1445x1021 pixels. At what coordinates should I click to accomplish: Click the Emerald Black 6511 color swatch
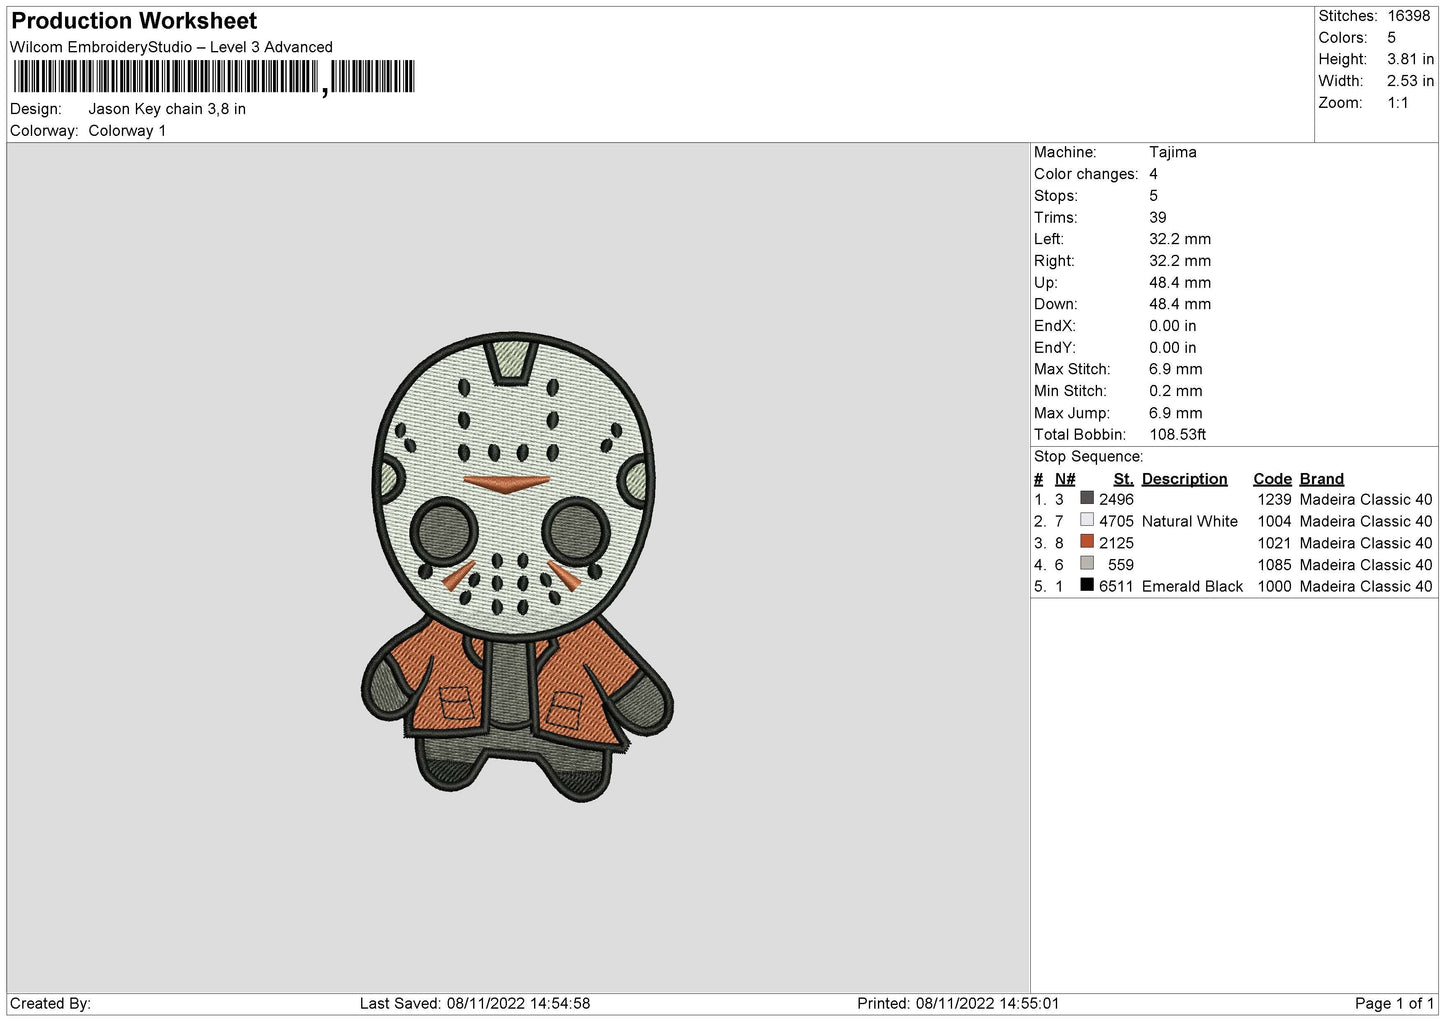[1086, 585]
